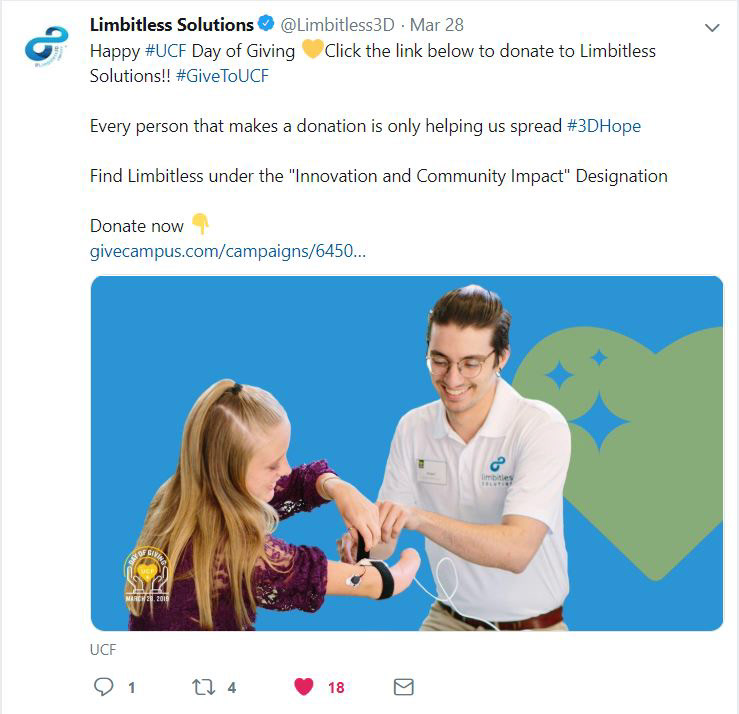This screenshot has height=714, width=739.
Task: Unlike the tweet via the red heart
Action: (304, 687)
